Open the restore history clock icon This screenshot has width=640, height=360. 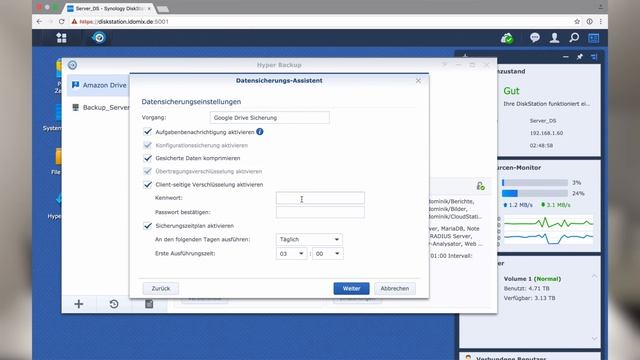coord(114,304)
